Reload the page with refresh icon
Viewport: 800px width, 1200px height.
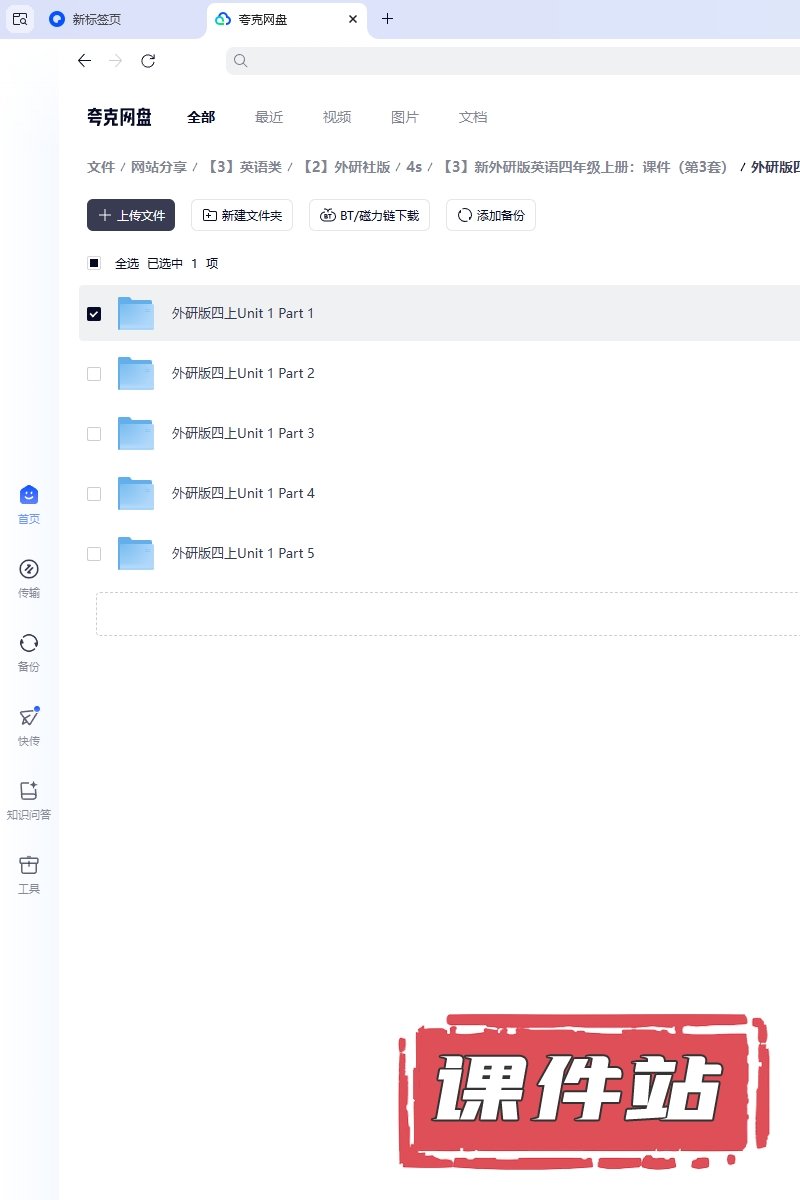(x=148, y=61)
